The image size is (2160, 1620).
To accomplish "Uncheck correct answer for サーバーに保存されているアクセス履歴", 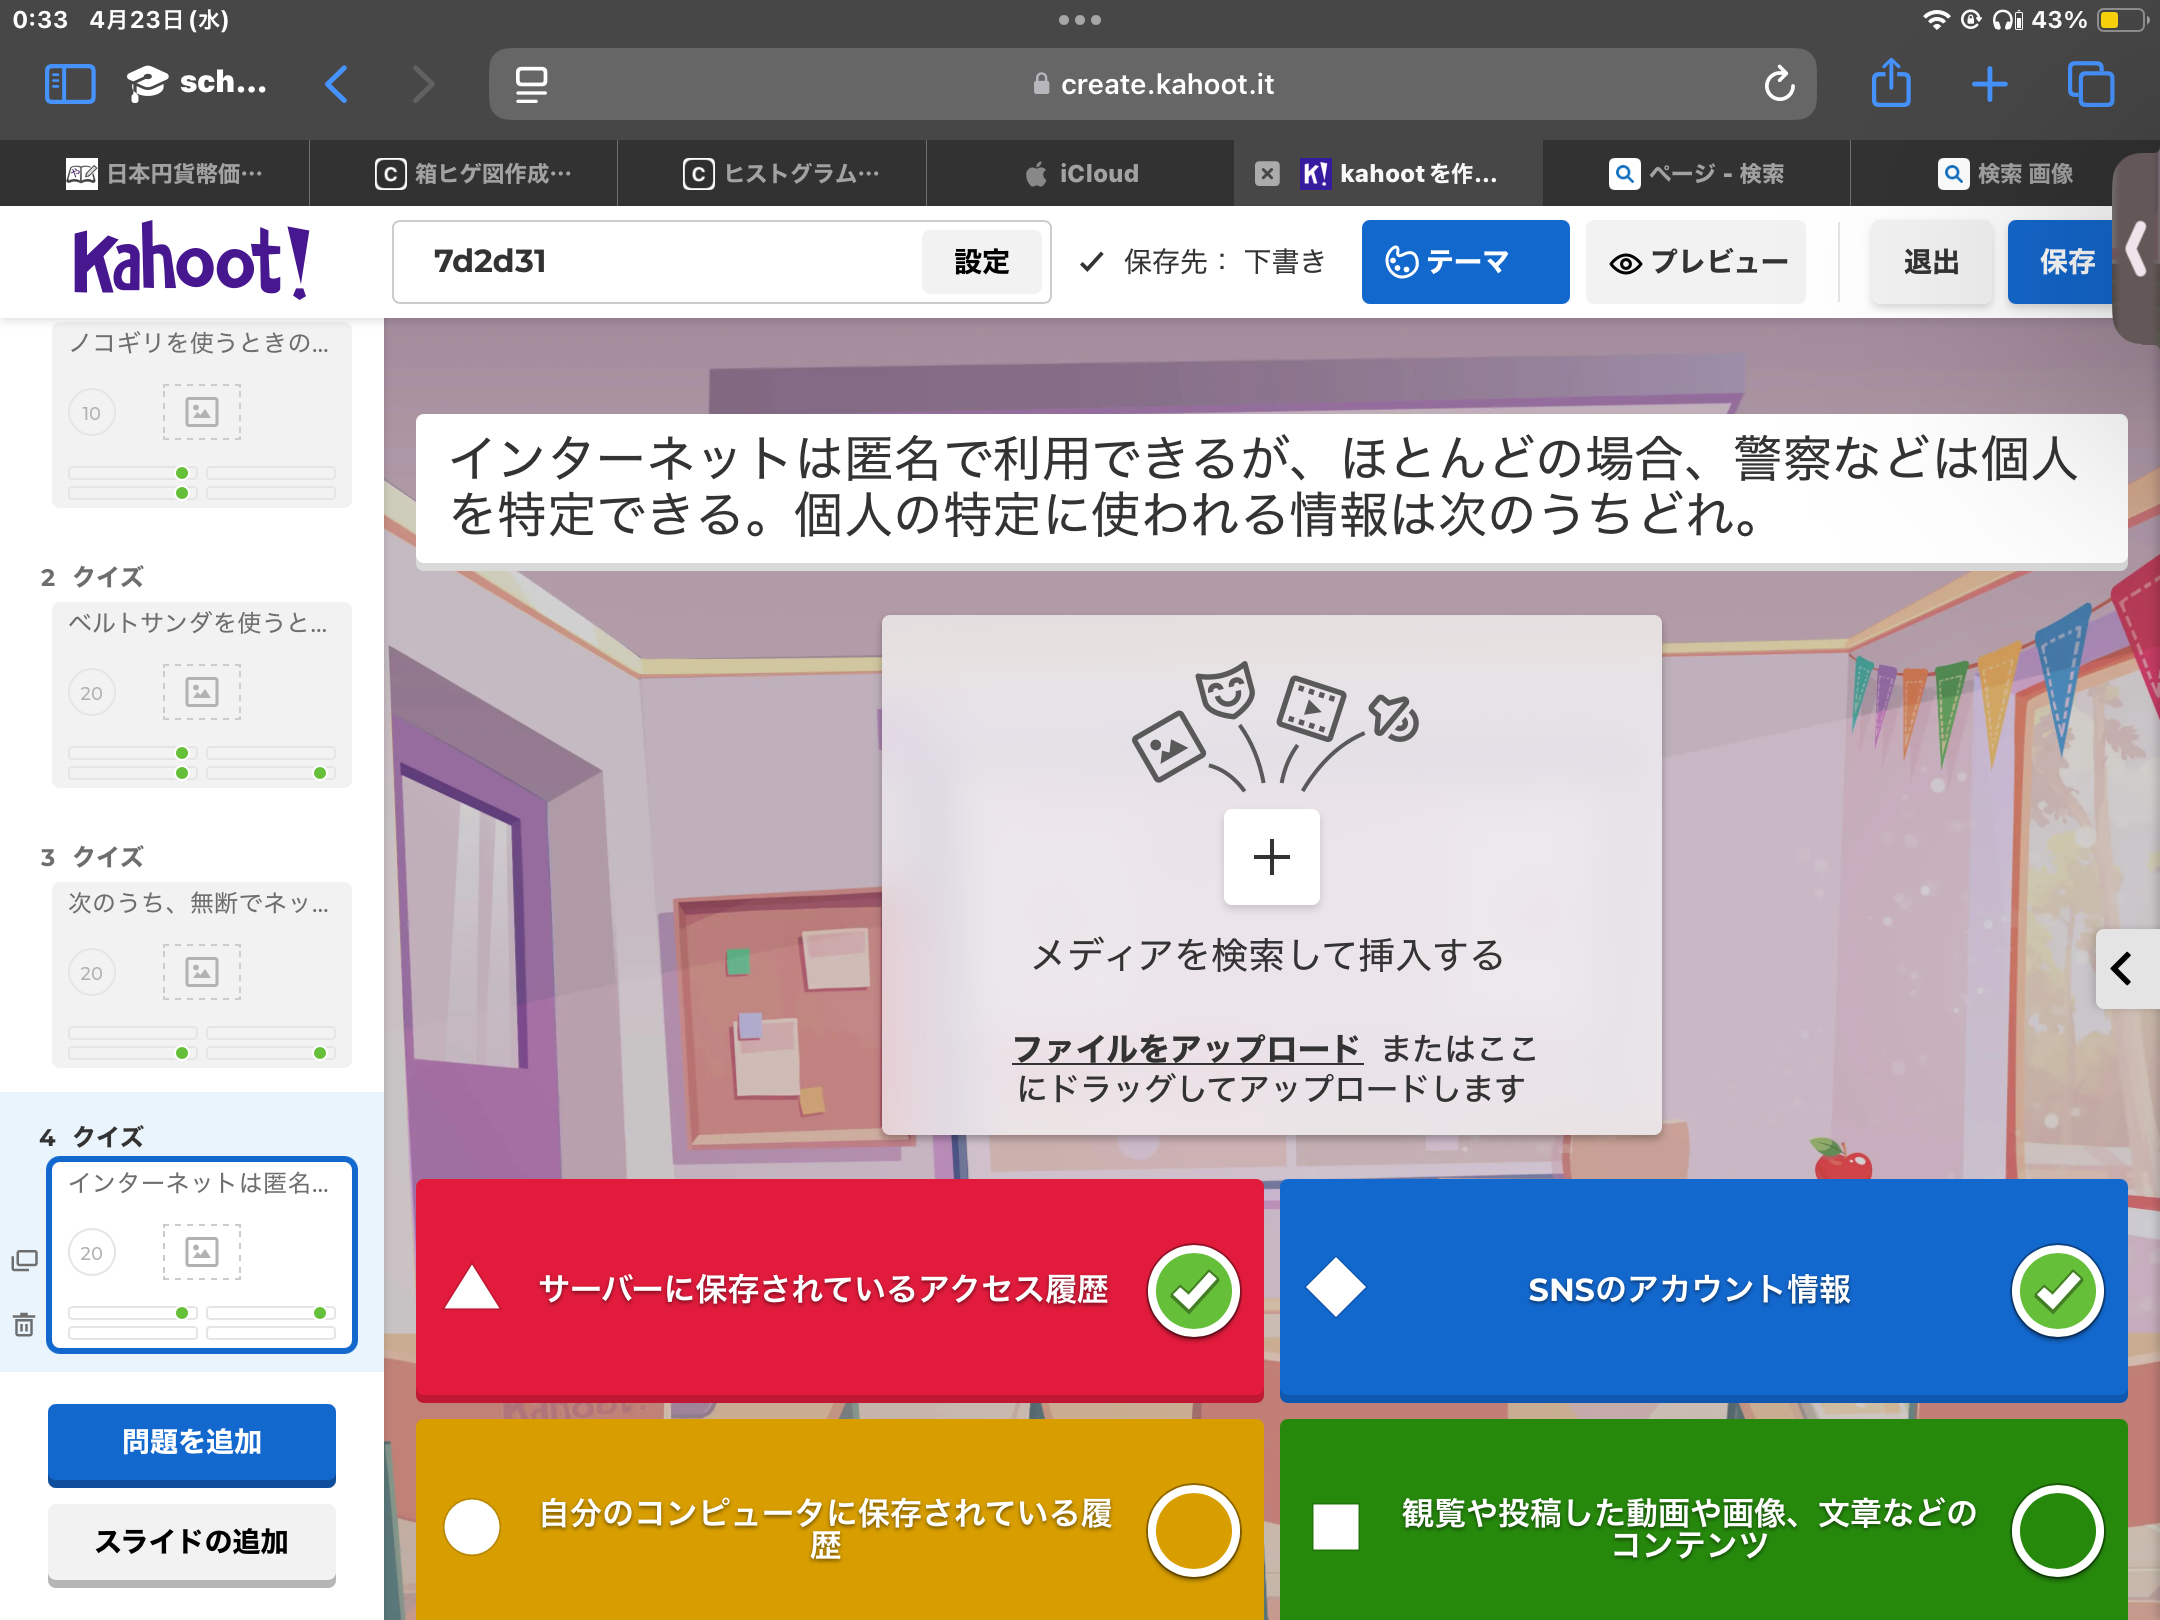I will point(1193,1290).
